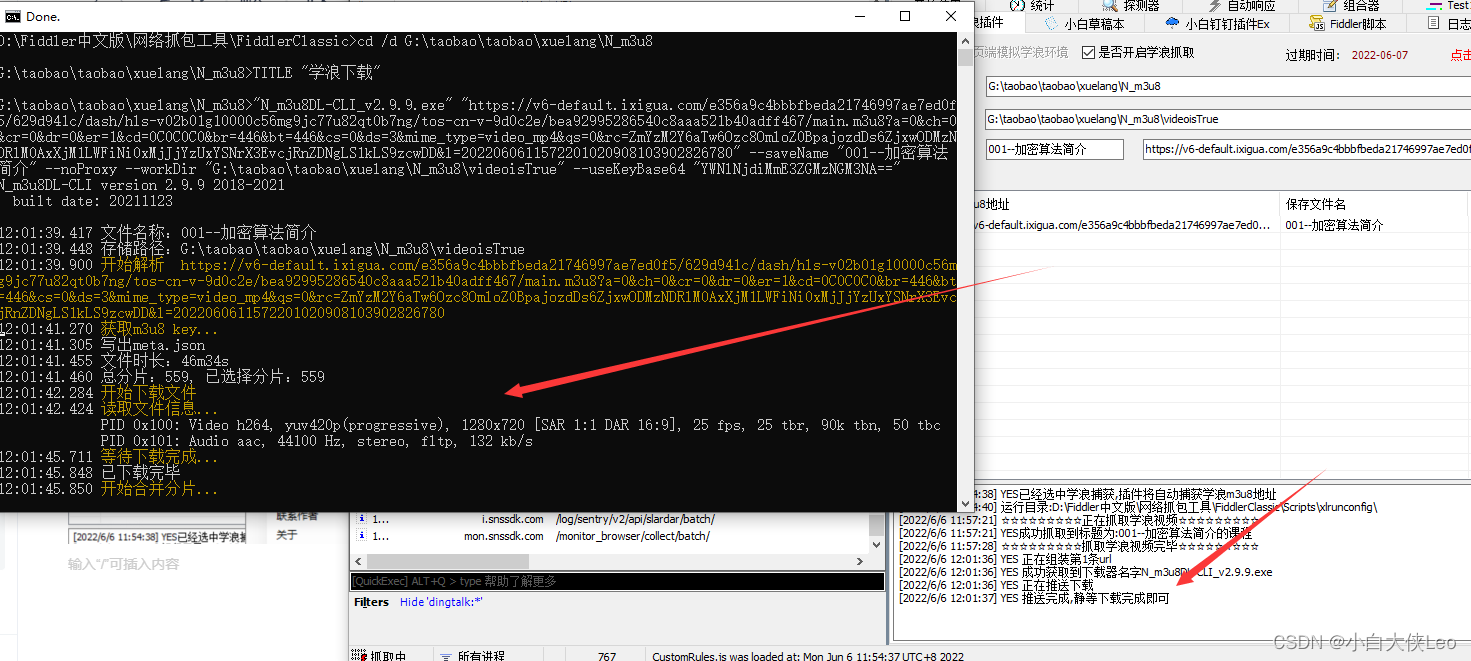The image size is (1471, 661).
Task: Click the 小白草稿本 tab icon
Action: pos(1051,24)
